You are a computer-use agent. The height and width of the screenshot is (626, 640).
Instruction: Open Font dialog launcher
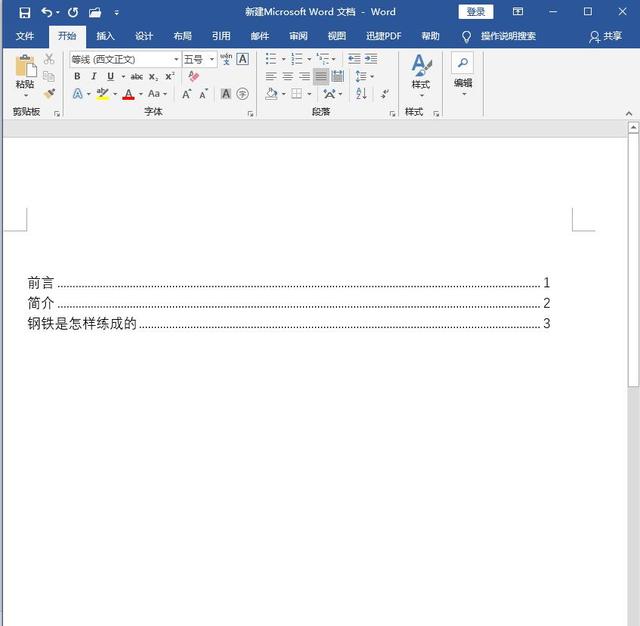[x=250, y=114]
